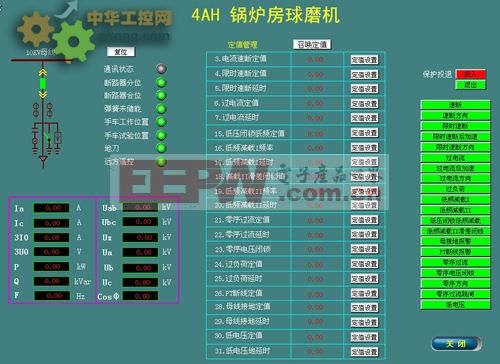Toggle the 低电压 protection button at the list bottom
The height and width of the screenshot is (364, 500).
(455, 304)
